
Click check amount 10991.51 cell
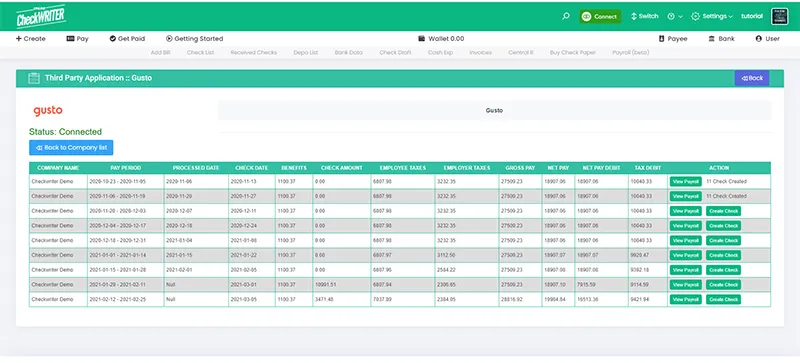pos(341,285)
